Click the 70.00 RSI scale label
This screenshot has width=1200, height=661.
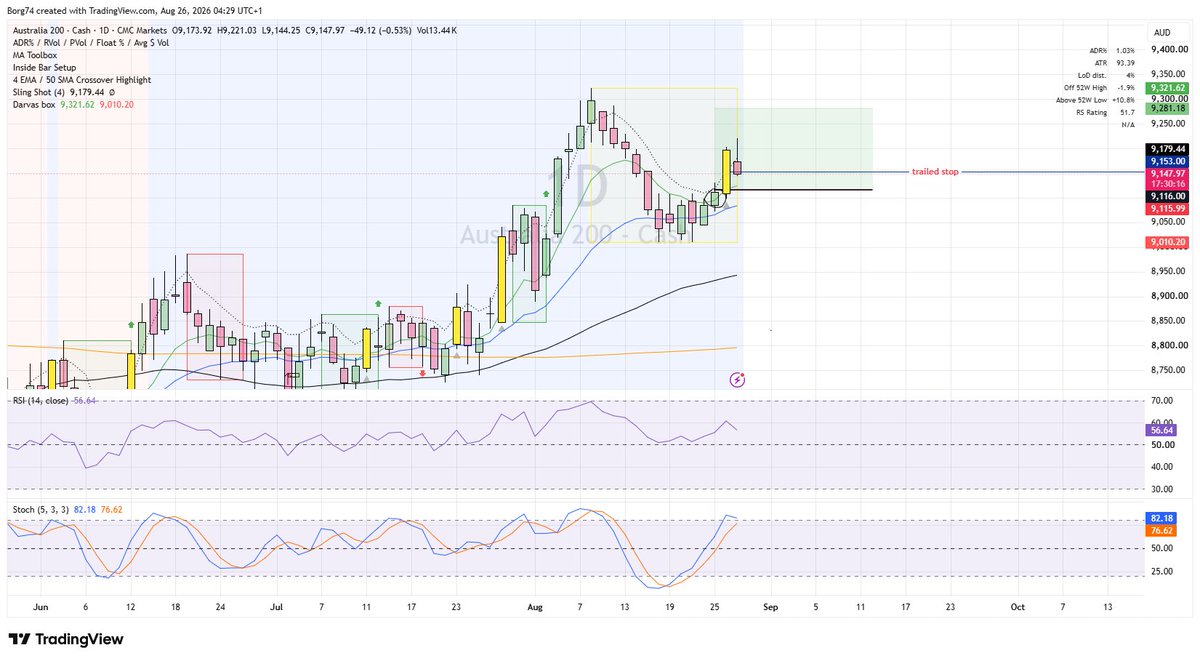(1162, 400)
